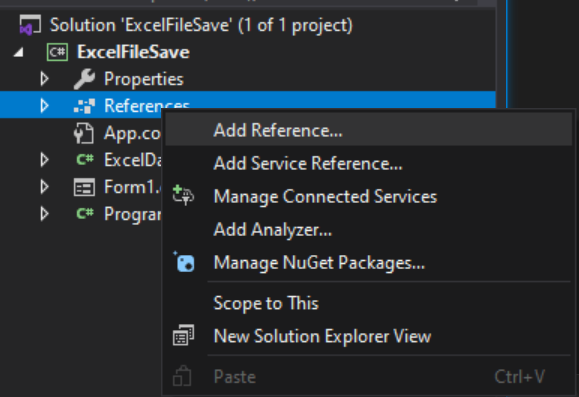
Task: Click the NuGet package icon
Action: 184,262
